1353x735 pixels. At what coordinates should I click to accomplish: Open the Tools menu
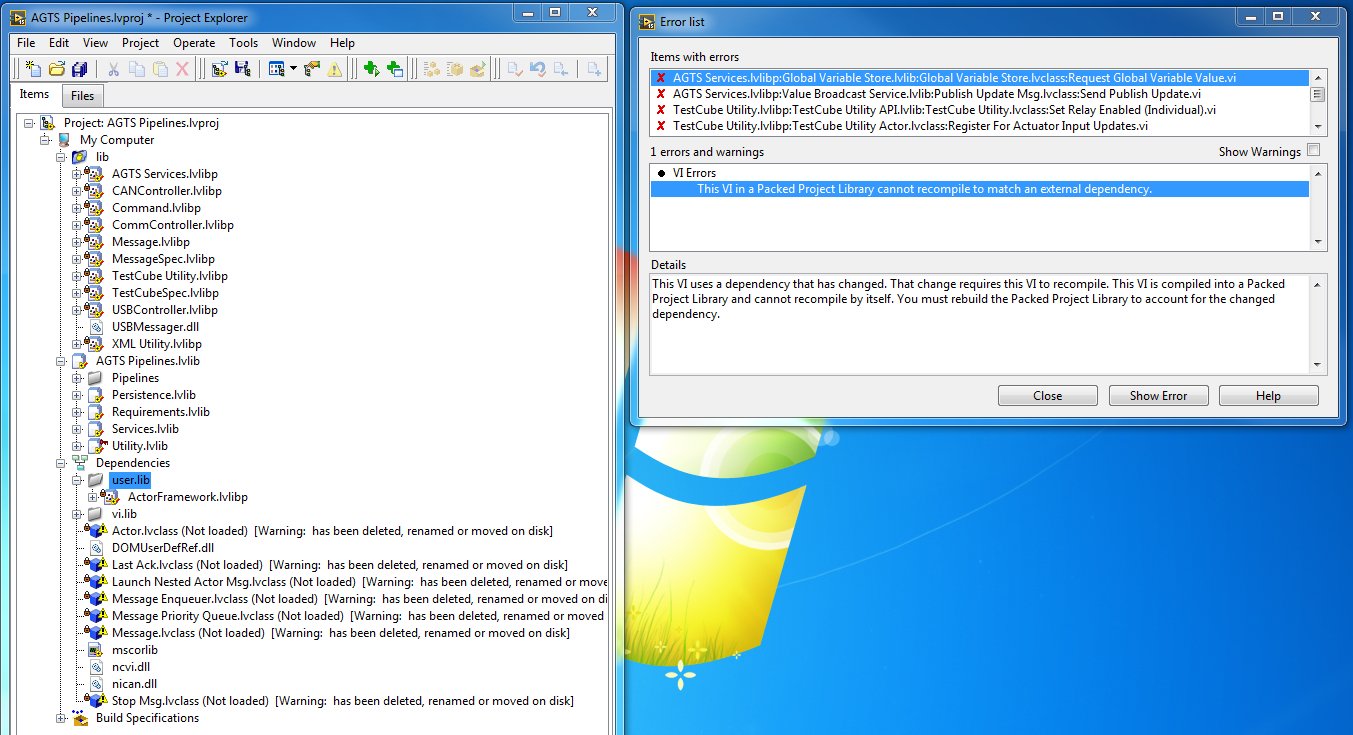click(x=243, y=43)
